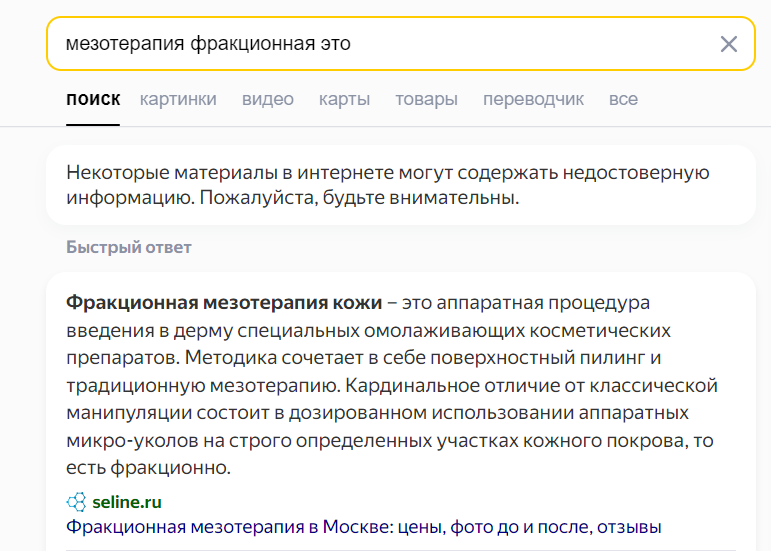Go to the товары tab
771x551 pixels.
pyautogui.click(x=426, y=99)
